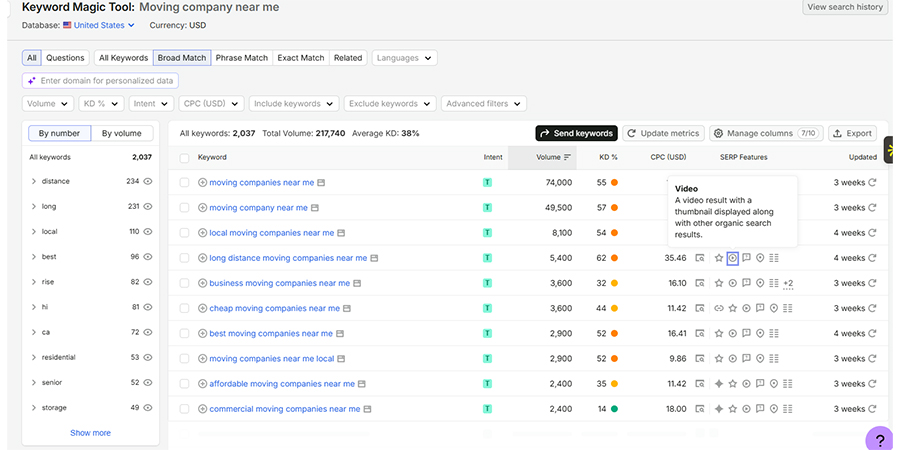
Task: Click the Video SERP feature icon for long distance moving companies
Action: (x=732, y=258)
